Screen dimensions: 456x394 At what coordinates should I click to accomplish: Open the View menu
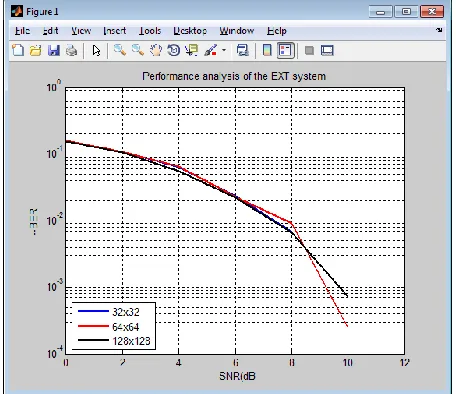[81, 31]
